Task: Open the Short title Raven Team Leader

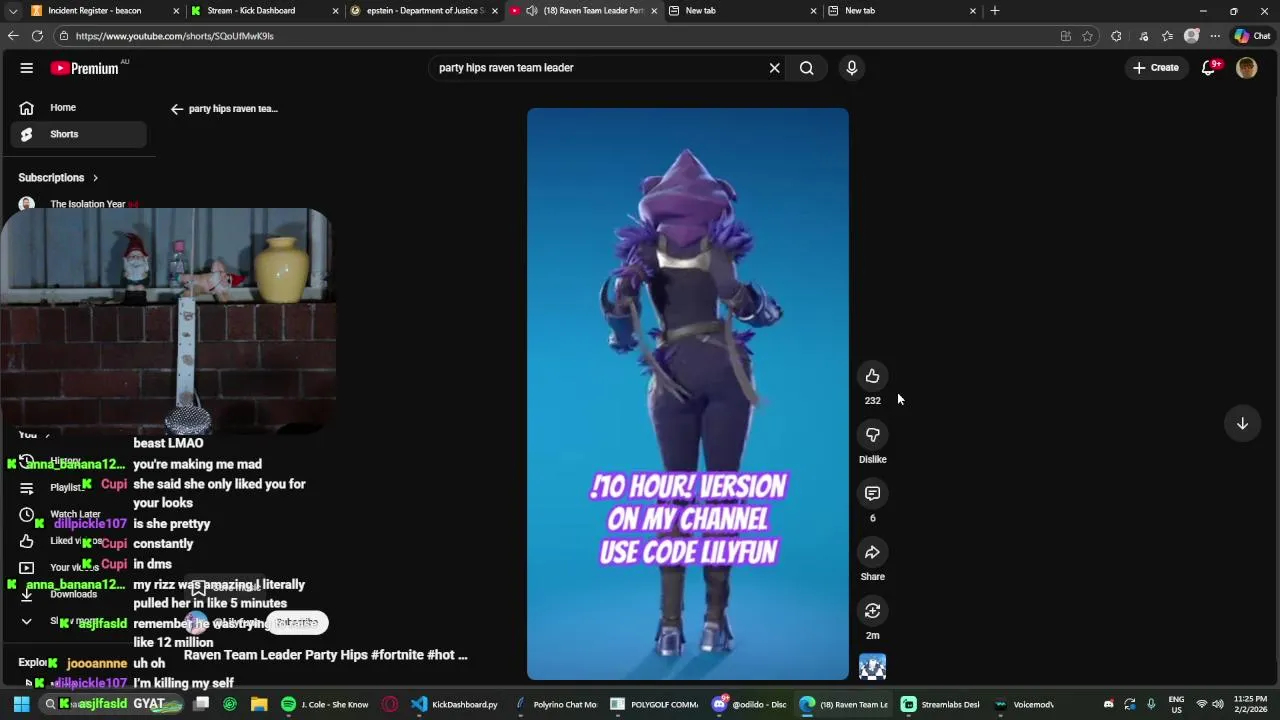Action: click(325, 655)
